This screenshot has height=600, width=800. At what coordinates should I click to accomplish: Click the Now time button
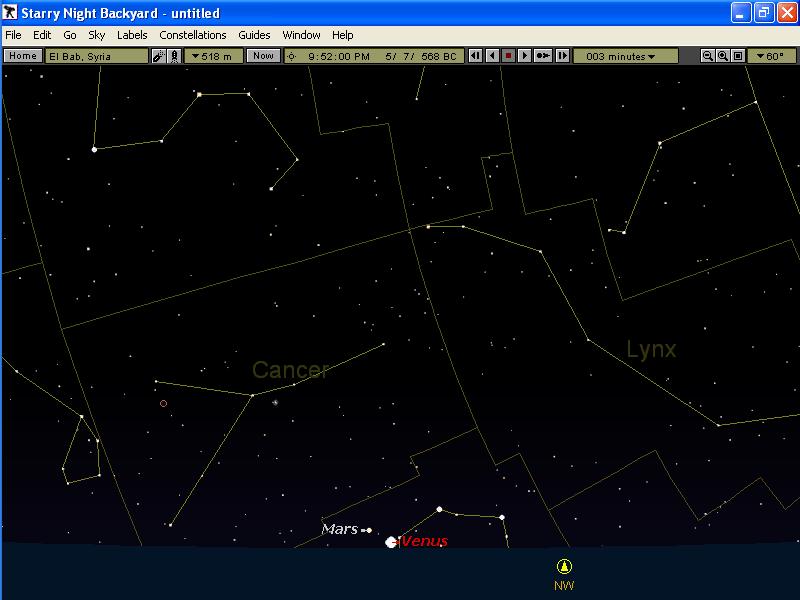(263, 56)
